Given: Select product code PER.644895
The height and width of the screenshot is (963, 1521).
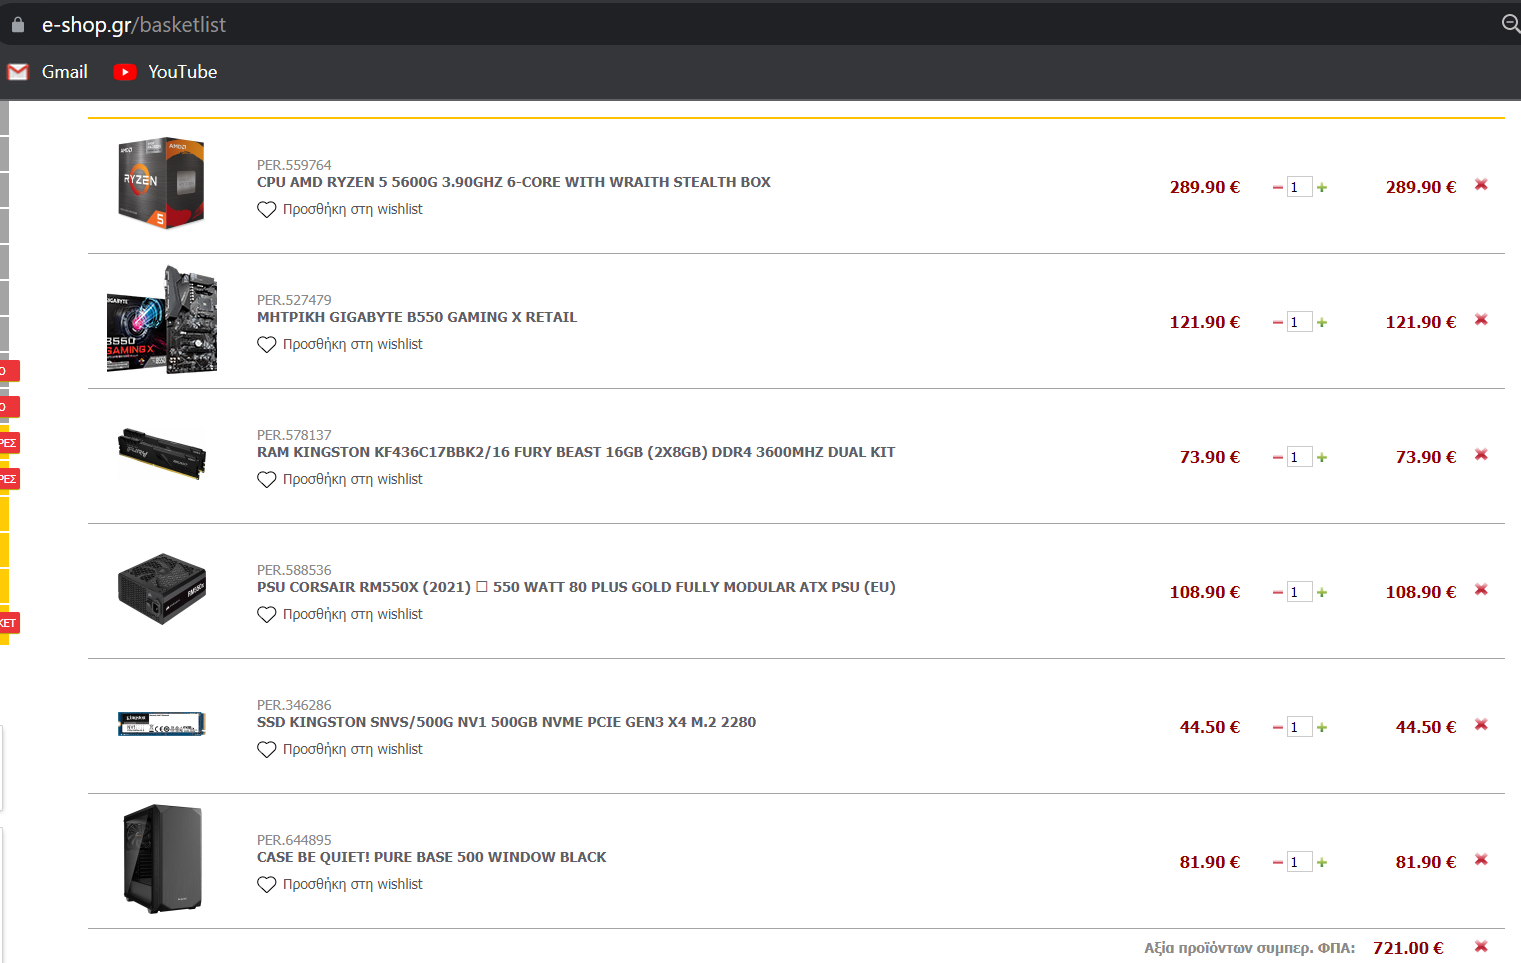Looking at the screenshot, I should pyautogui.click(x=294, y=840).
